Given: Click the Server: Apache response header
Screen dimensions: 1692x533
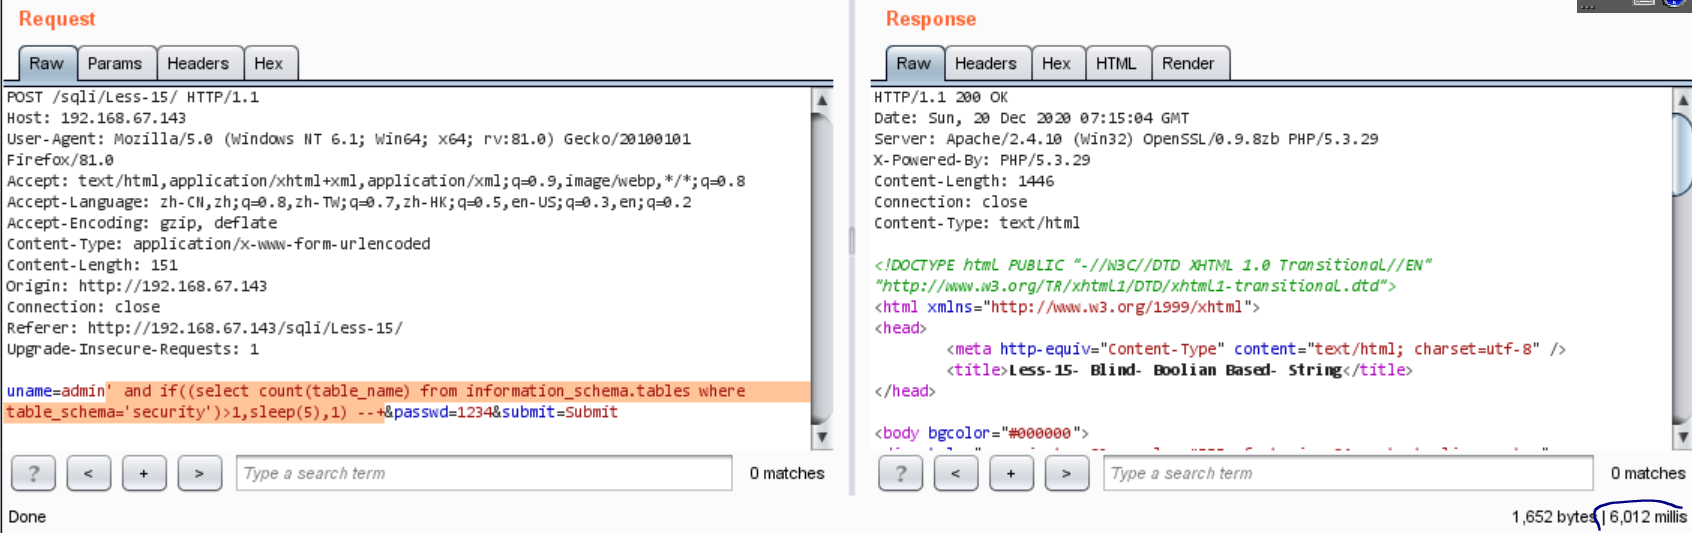Looking at the screenshot, I should [x=1126, y=139].
